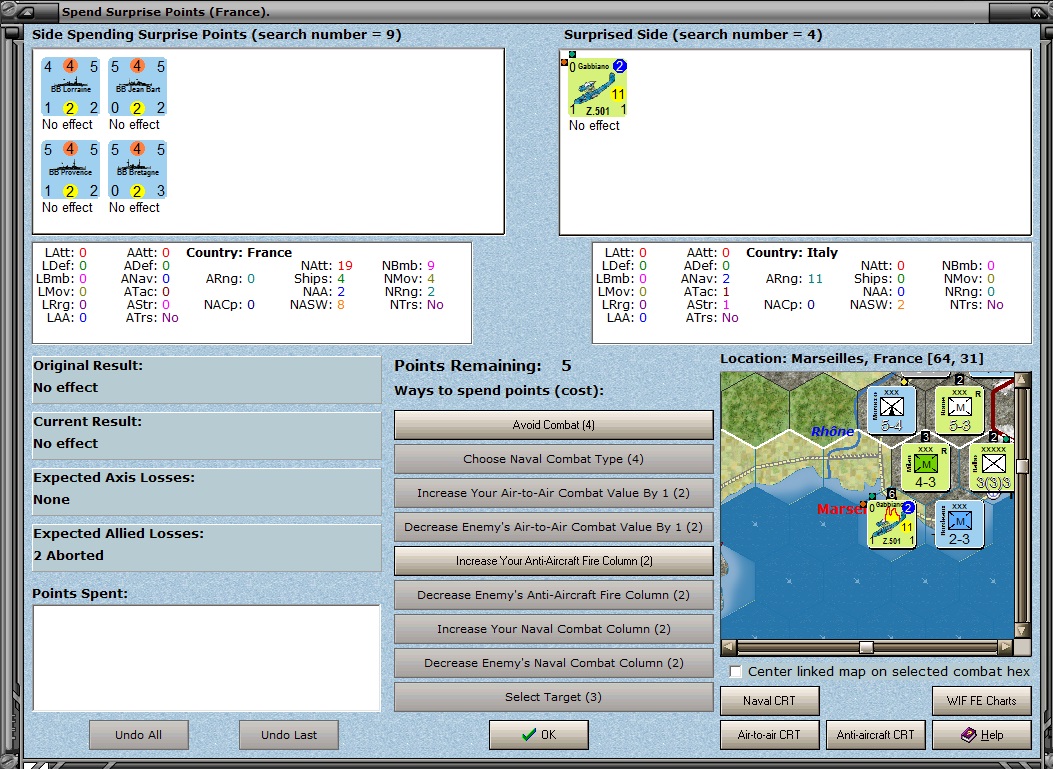
Task: Decrease Enemy's Anti-Aircraft Fire Column
Action: 553,595
